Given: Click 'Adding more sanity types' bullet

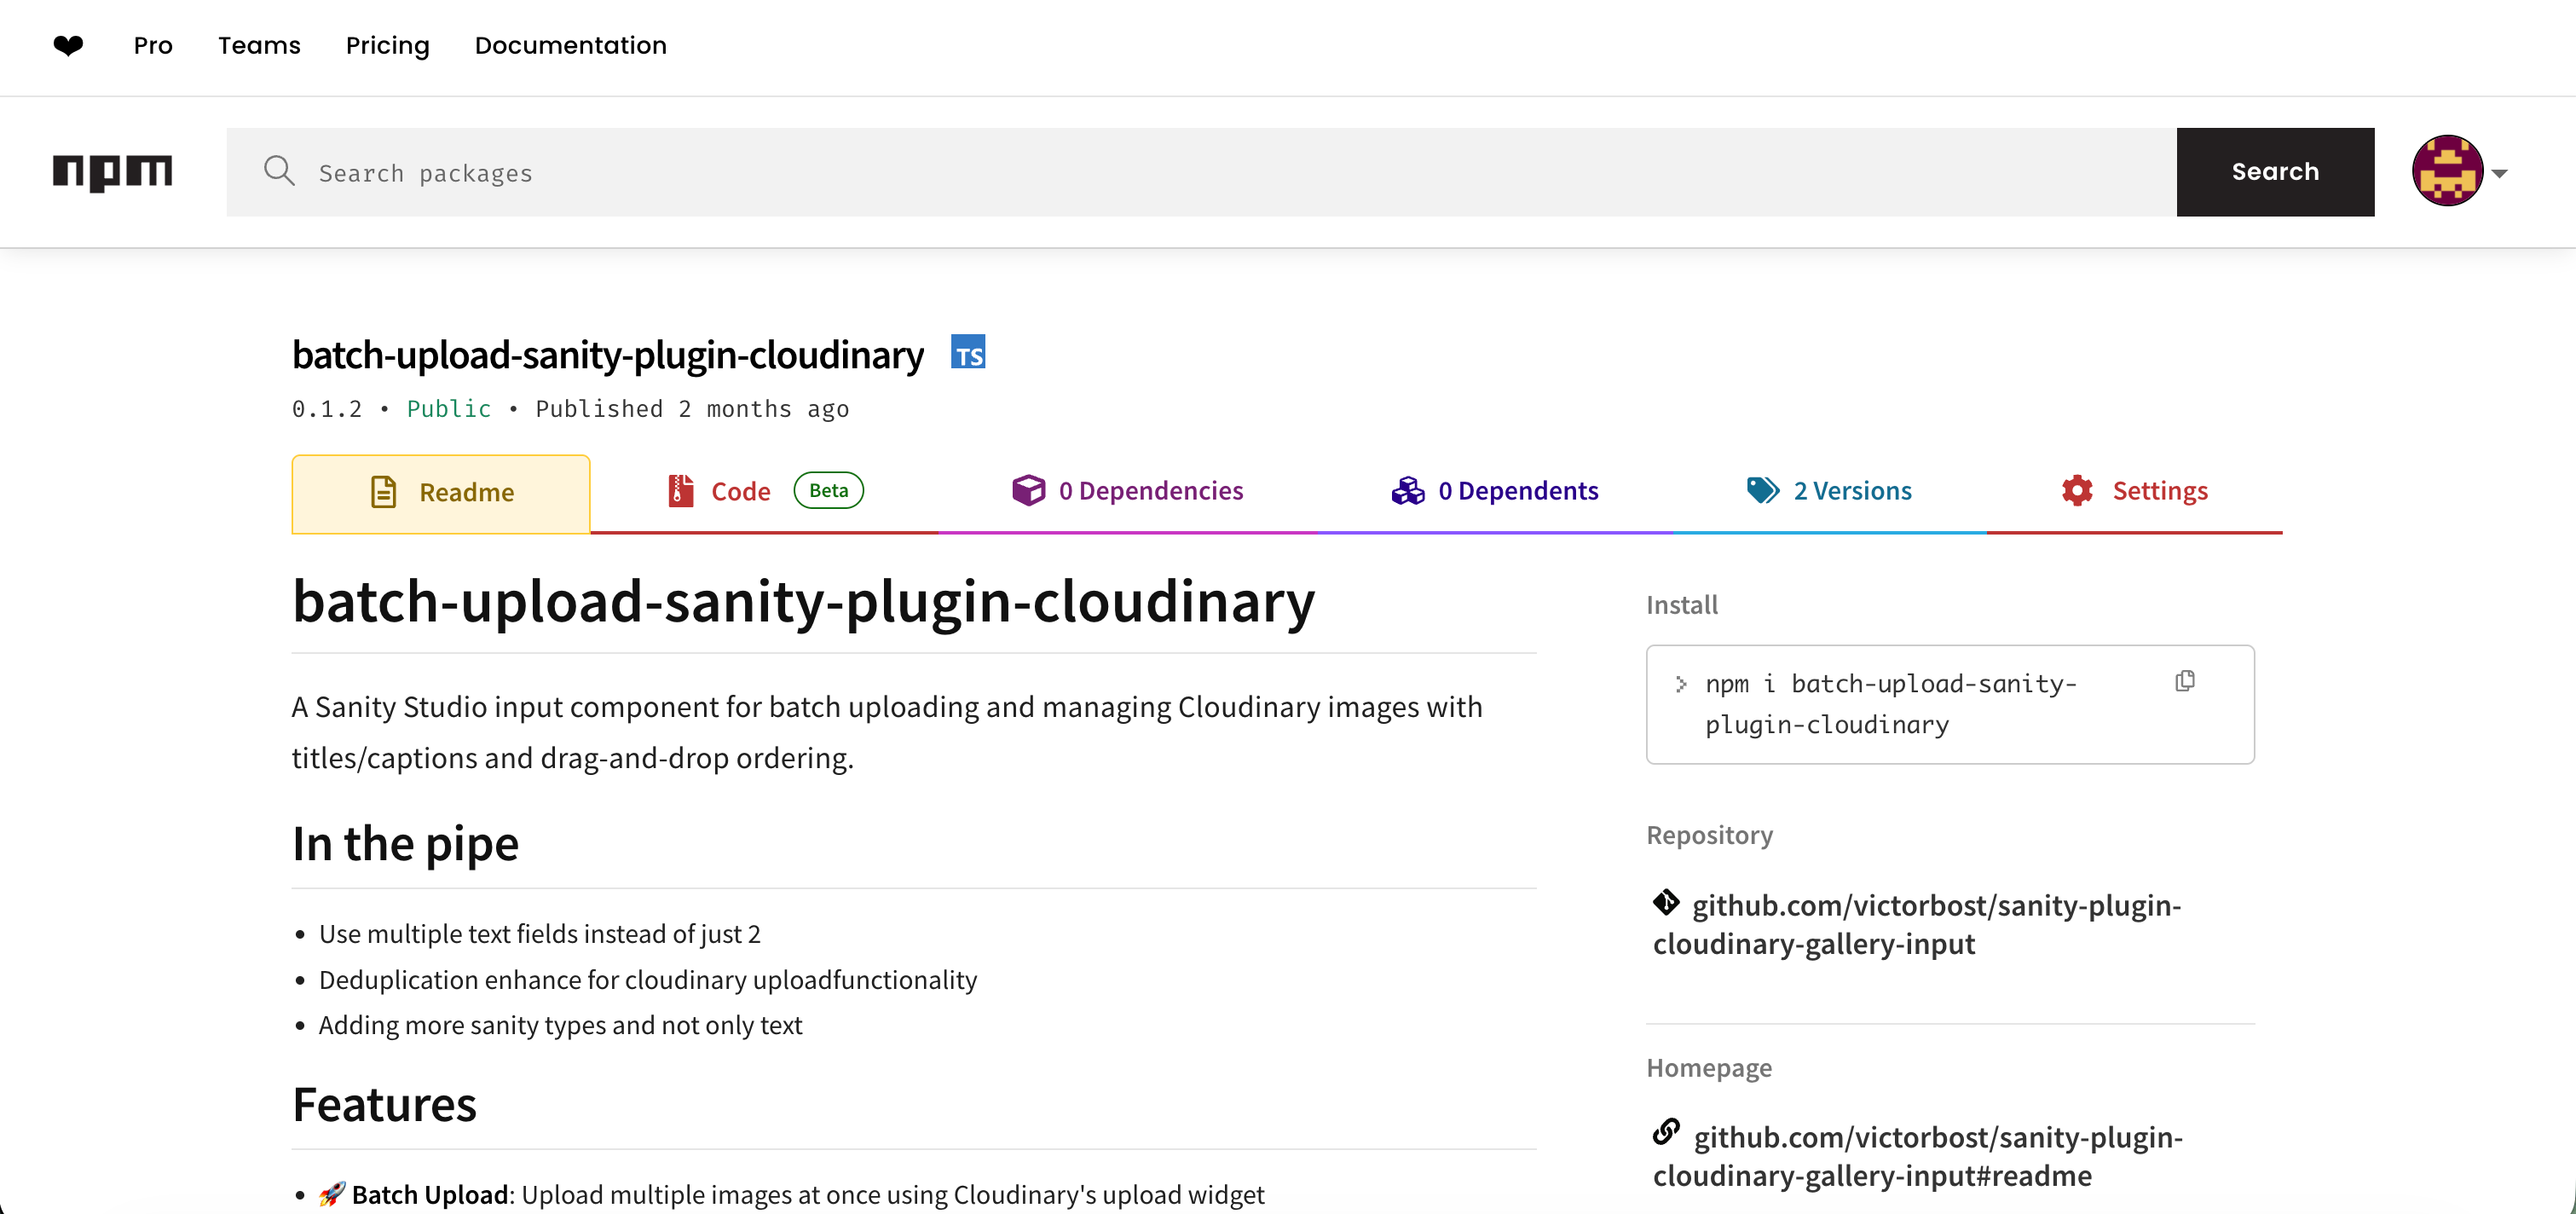Looking at the screenshot, I should coord(560,1025).
